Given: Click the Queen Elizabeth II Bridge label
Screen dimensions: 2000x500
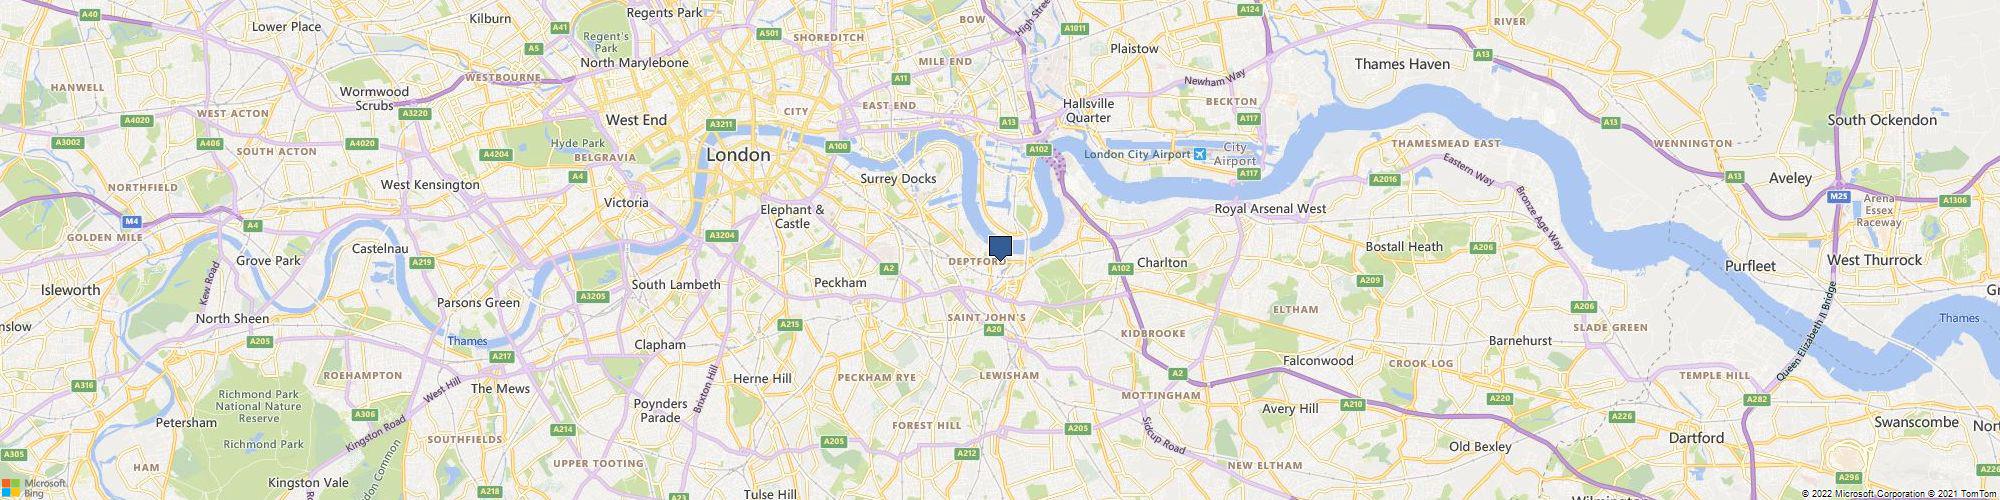Looking at the screenshot, I should pyautogui.click(x=1807, y=332).
